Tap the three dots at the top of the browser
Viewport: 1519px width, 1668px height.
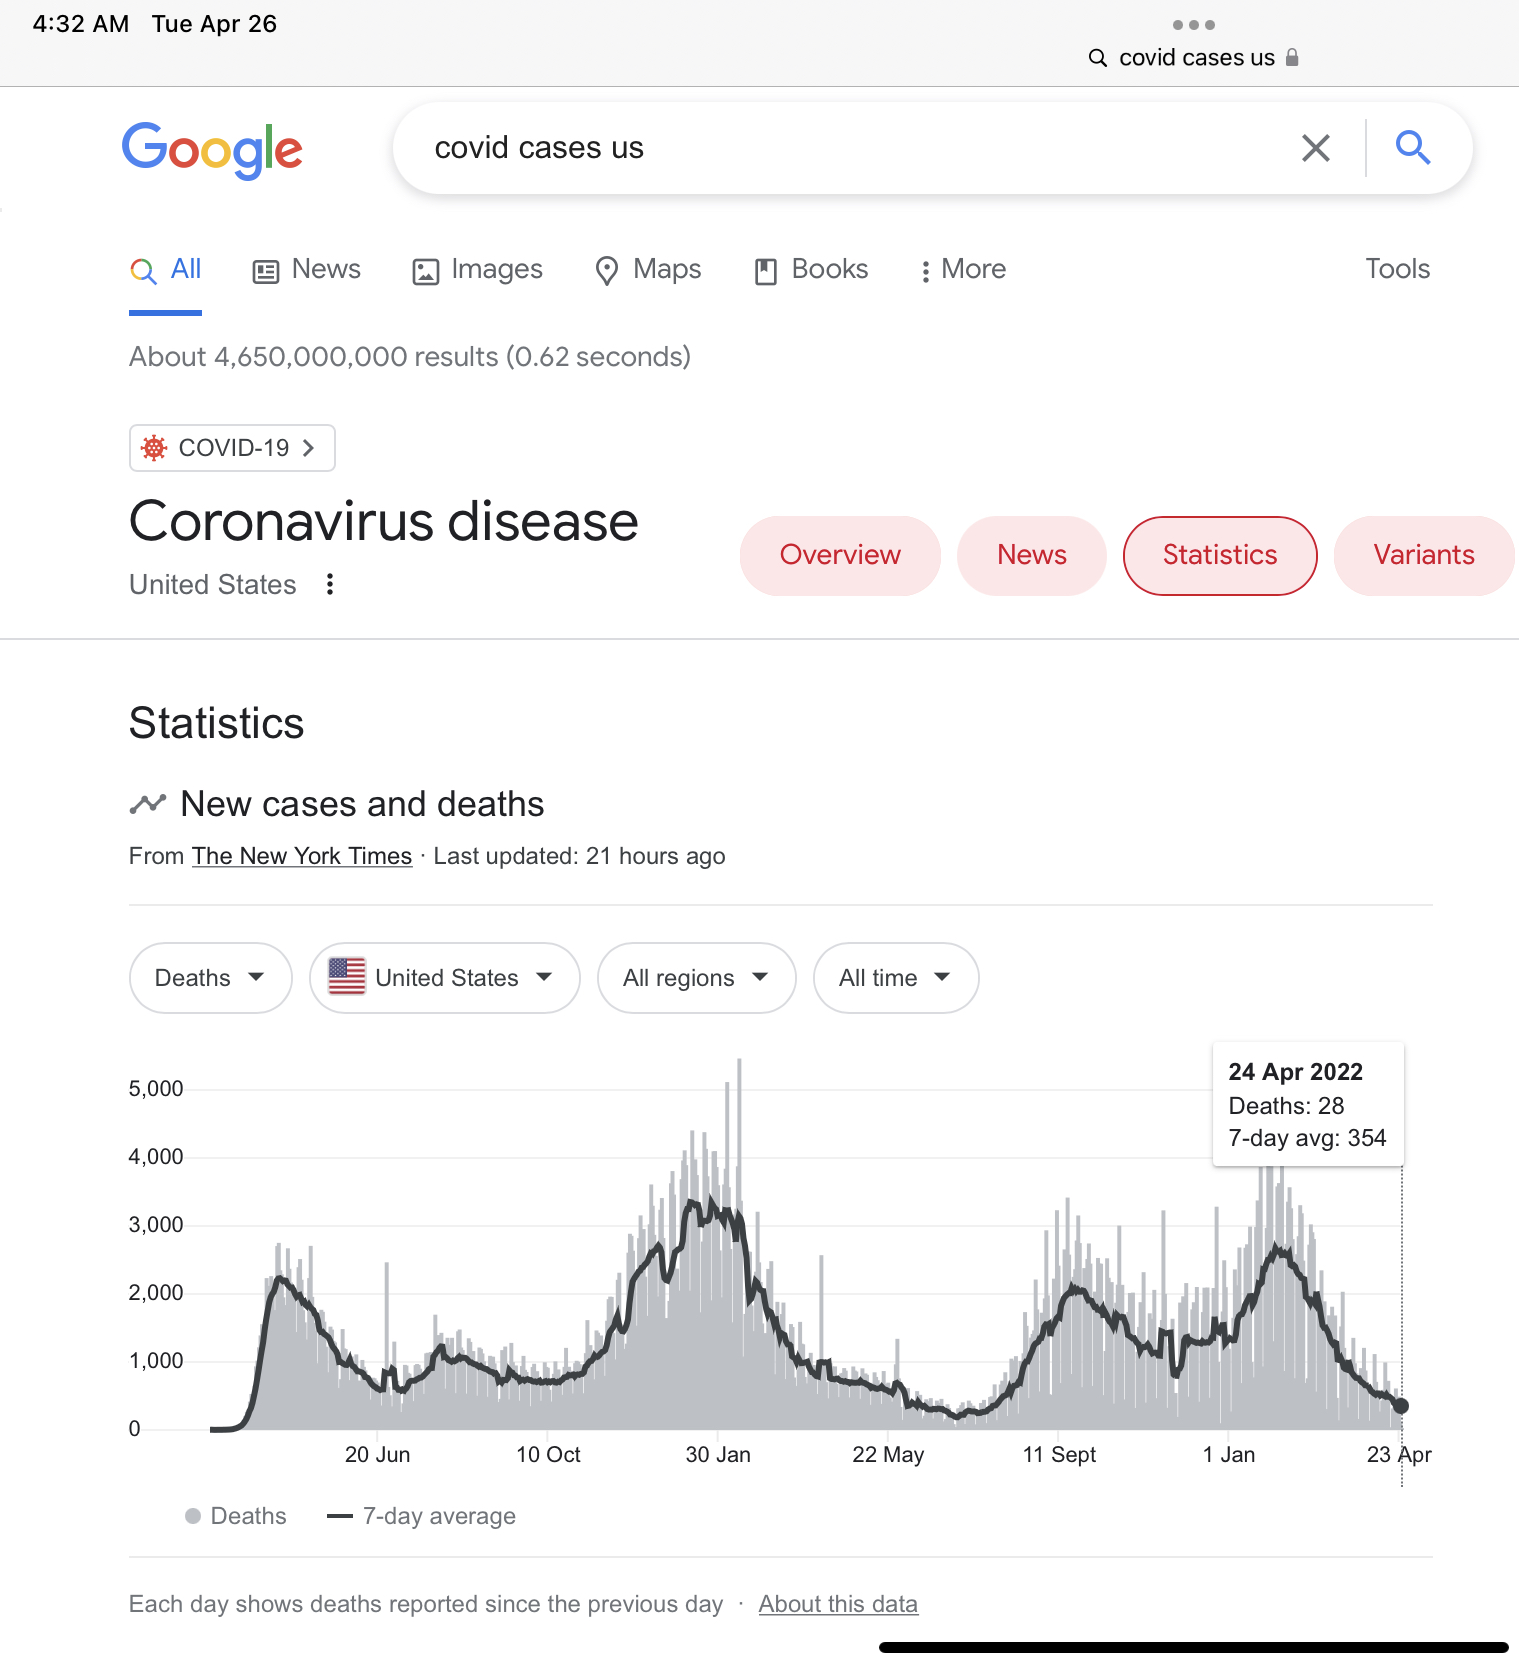pyautogui.click(x=1193, y=25)
